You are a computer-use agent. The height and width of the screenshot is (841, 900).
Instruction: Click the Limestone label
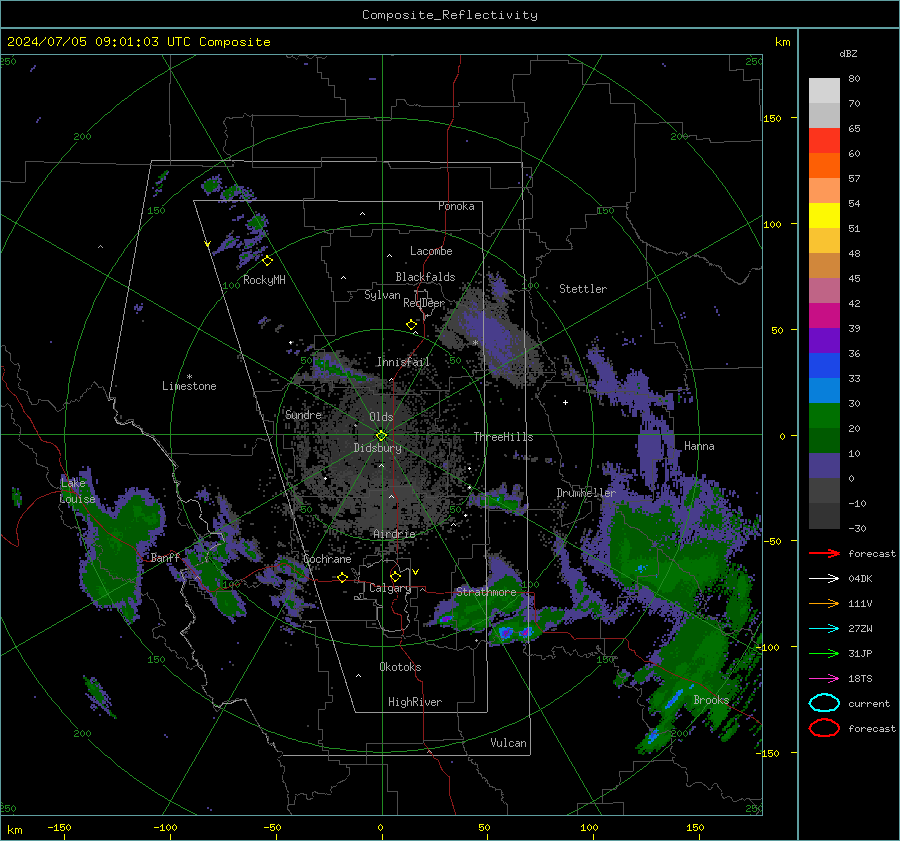[189, 386]
